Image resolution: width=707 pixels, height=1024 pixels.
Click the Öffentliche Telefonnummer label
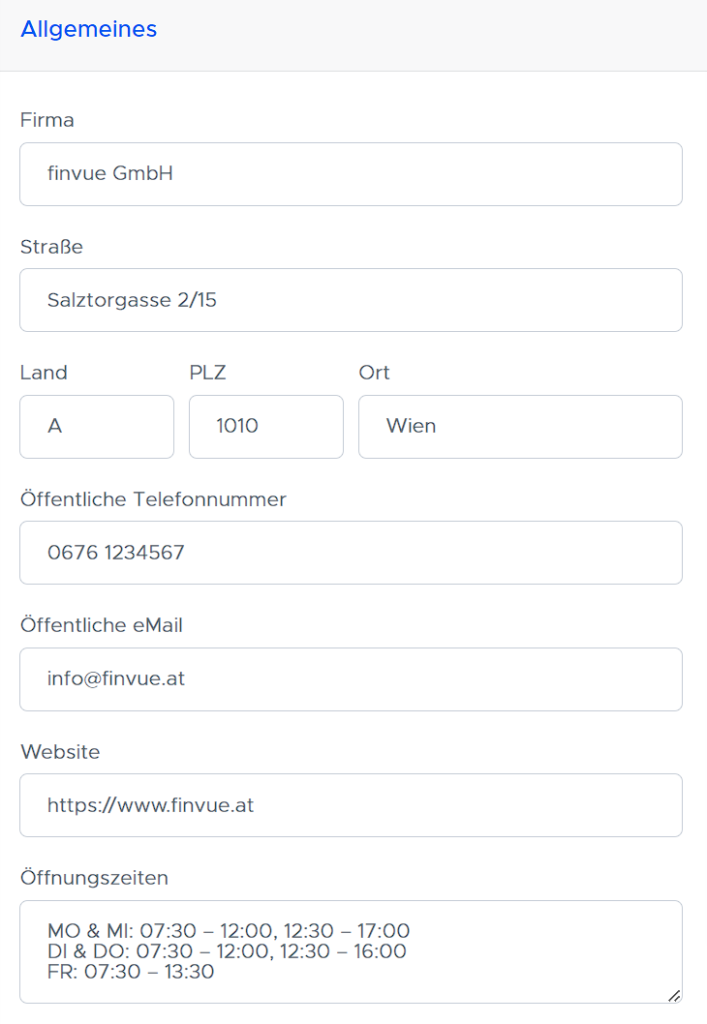153,499
